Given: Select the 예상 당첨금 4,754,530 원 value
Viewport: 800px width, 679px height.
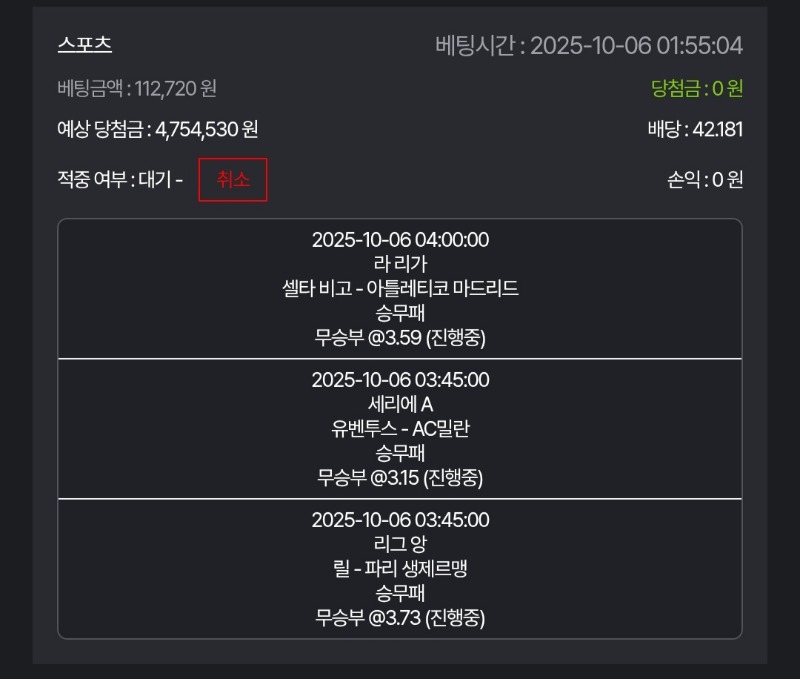Looking at the screenshot, I should coord(158,129).
